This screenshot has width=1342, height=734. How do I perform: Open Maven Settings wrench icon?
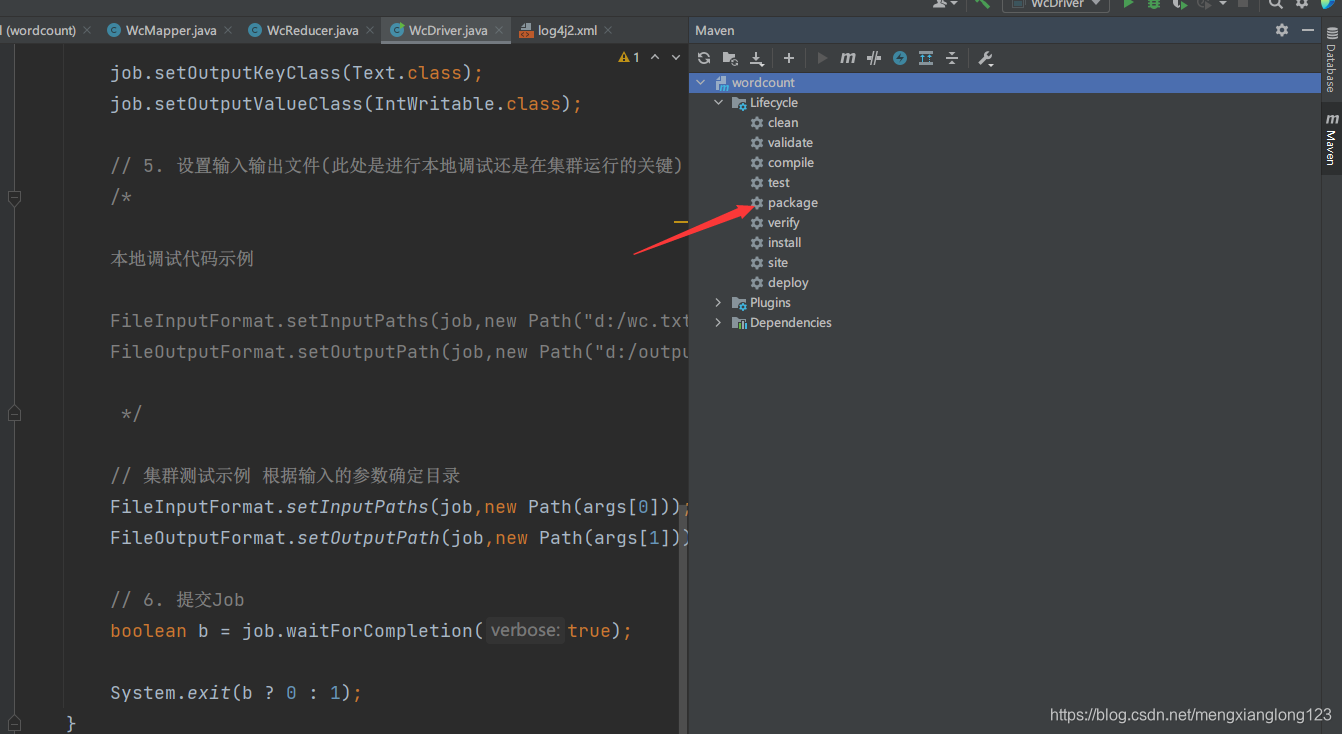pos(985,58)
